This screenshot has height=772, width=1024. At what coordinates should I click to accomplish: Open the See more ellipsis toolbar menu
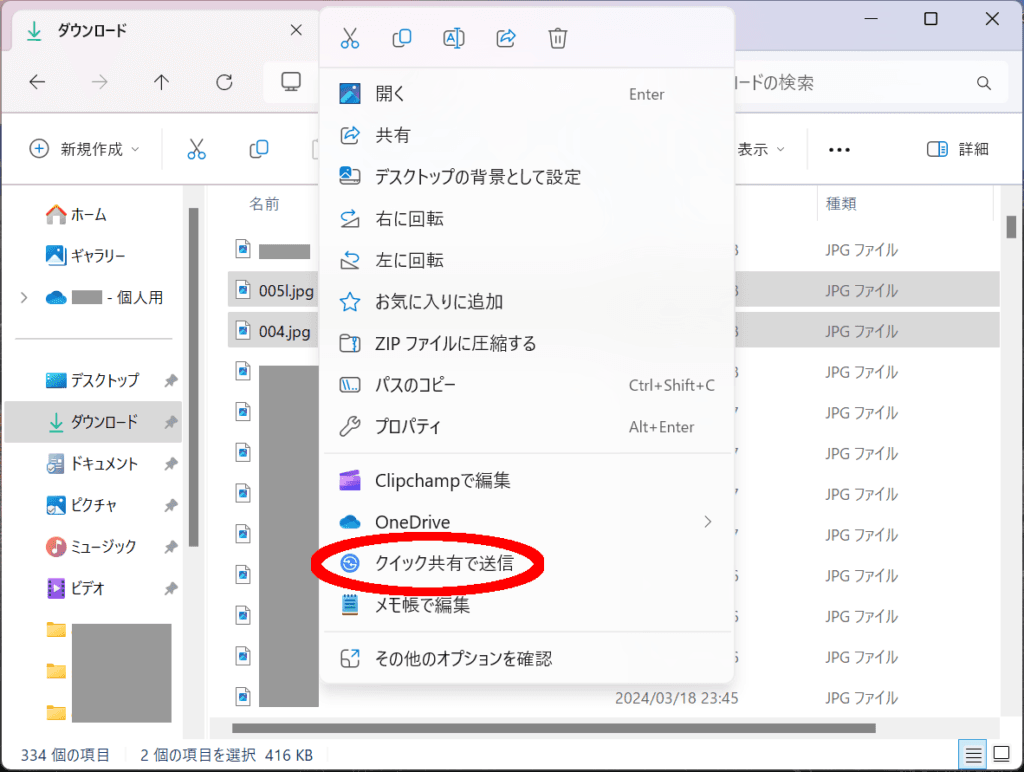point(839,149)
